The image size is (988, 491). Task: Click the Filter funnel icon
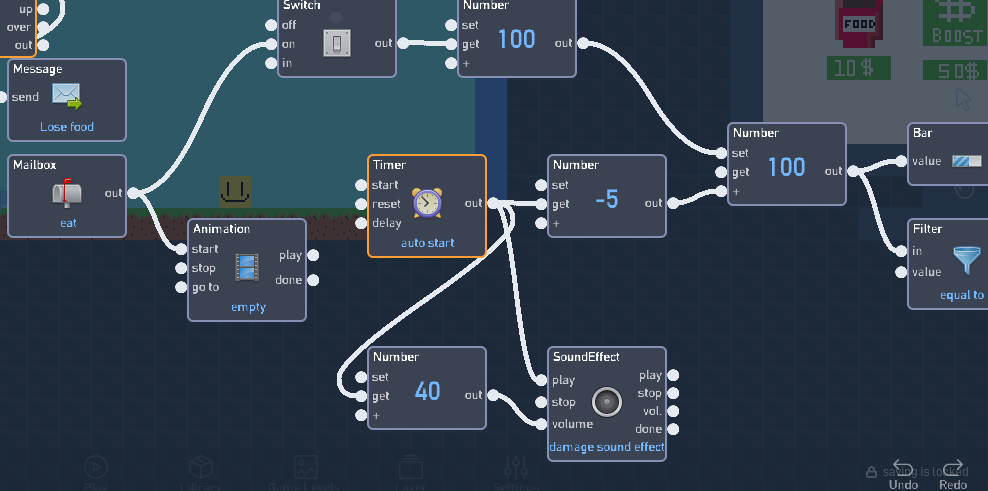966,260
